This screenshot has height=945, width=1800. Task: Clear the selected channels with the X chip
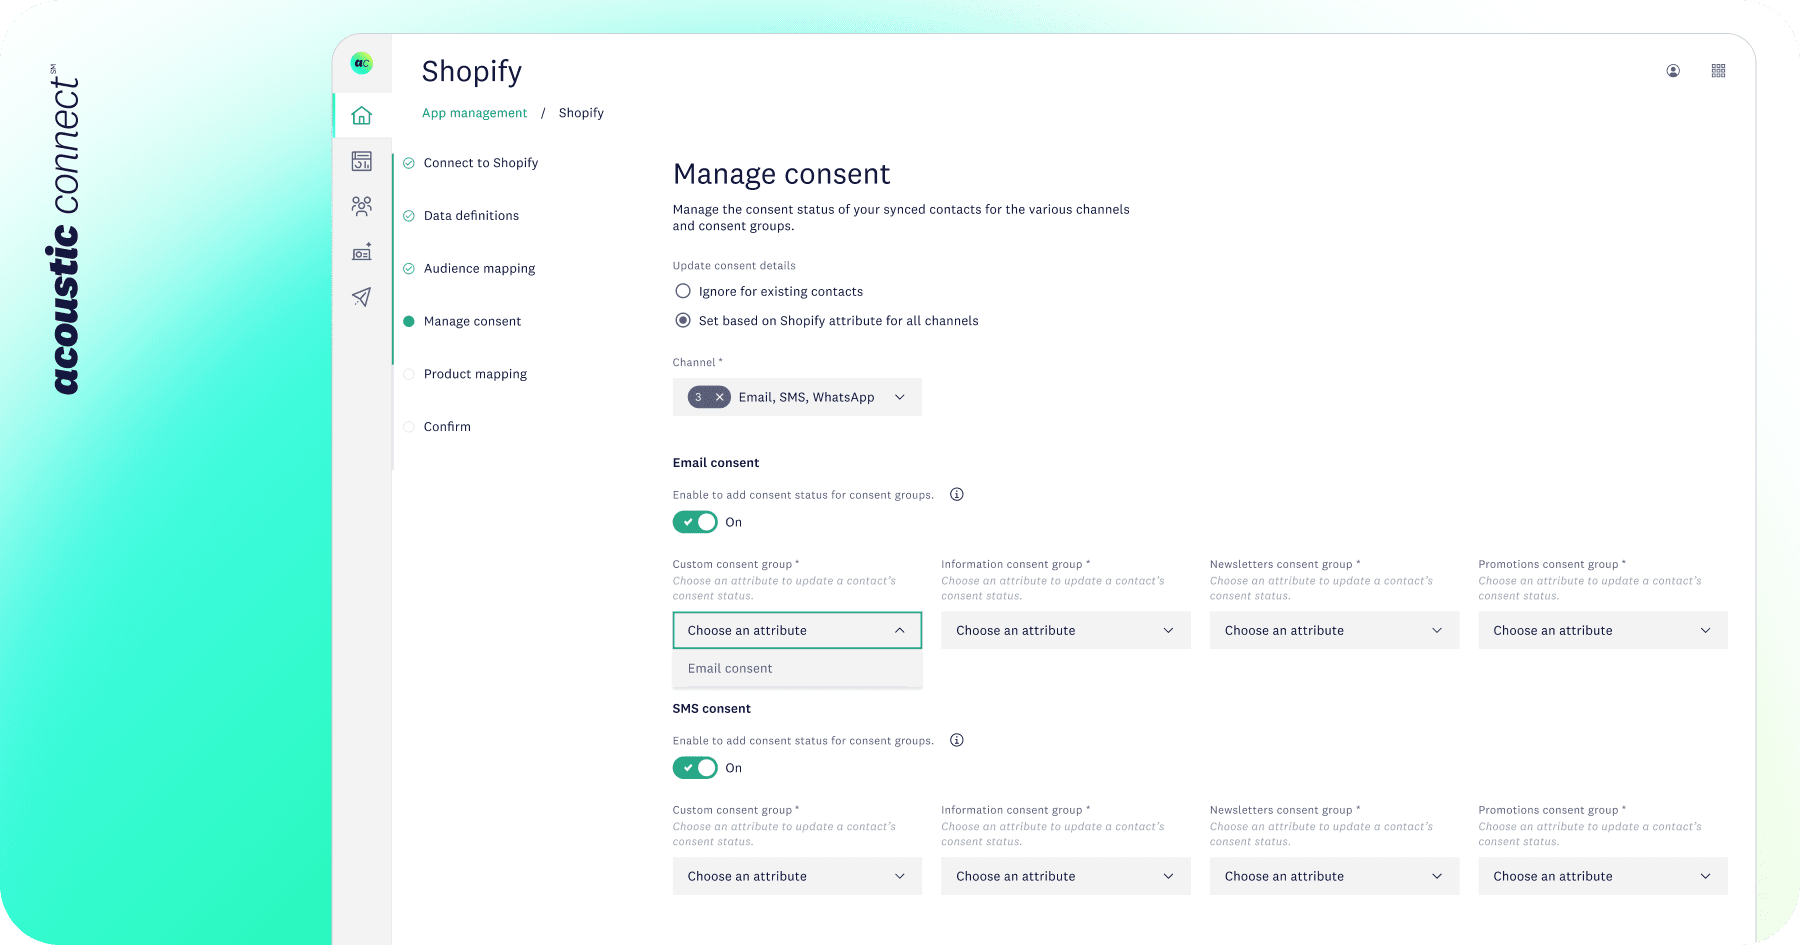point(719,397)
